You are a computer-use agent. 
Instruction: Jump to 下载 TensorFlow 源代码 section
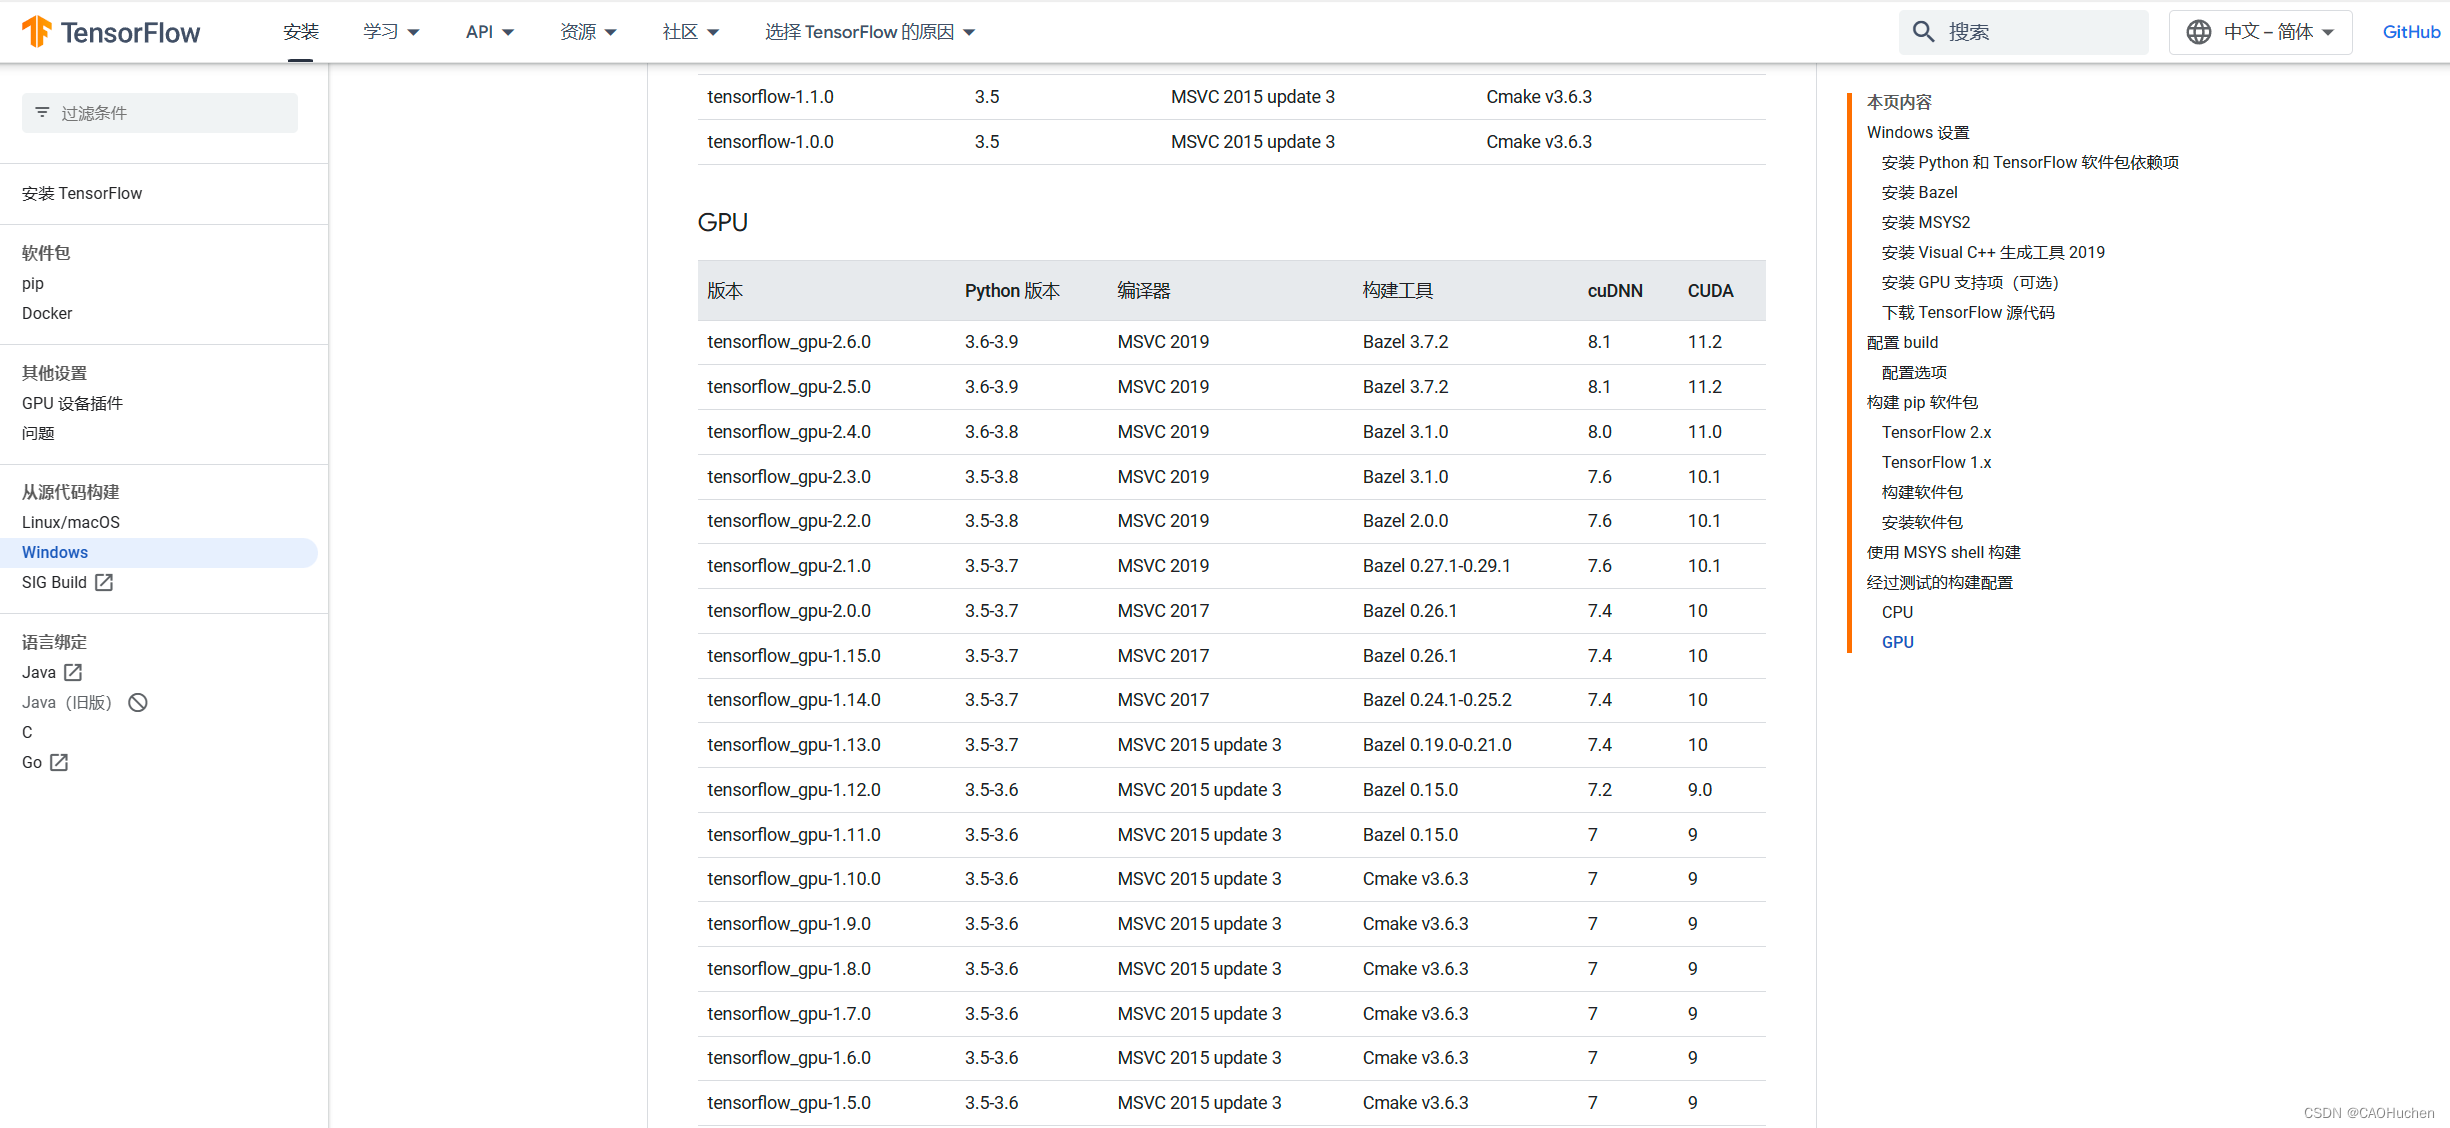click(x=1967, y=312)
